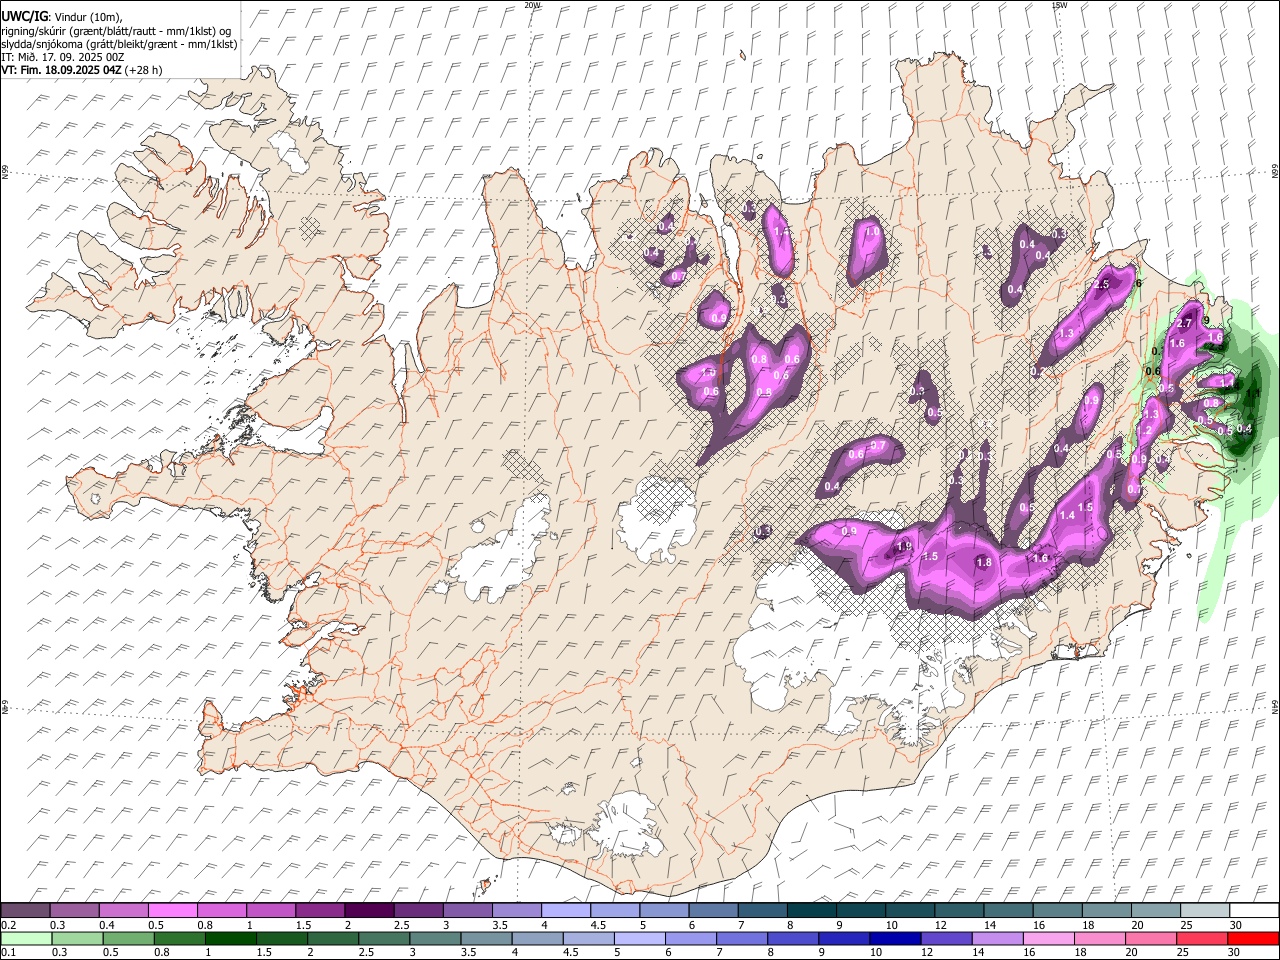1280x960 pixels.
Task: Click the palest green 0.1 legend swatch
Action: [27, 938]
